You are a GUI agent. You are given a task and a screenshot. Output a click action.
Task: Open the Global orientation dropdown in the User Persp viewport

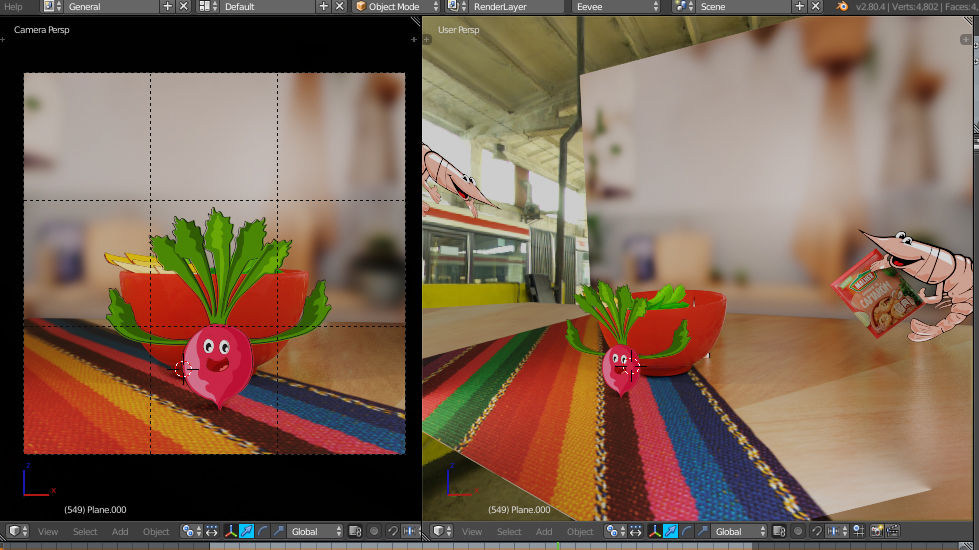coord(740,531)
